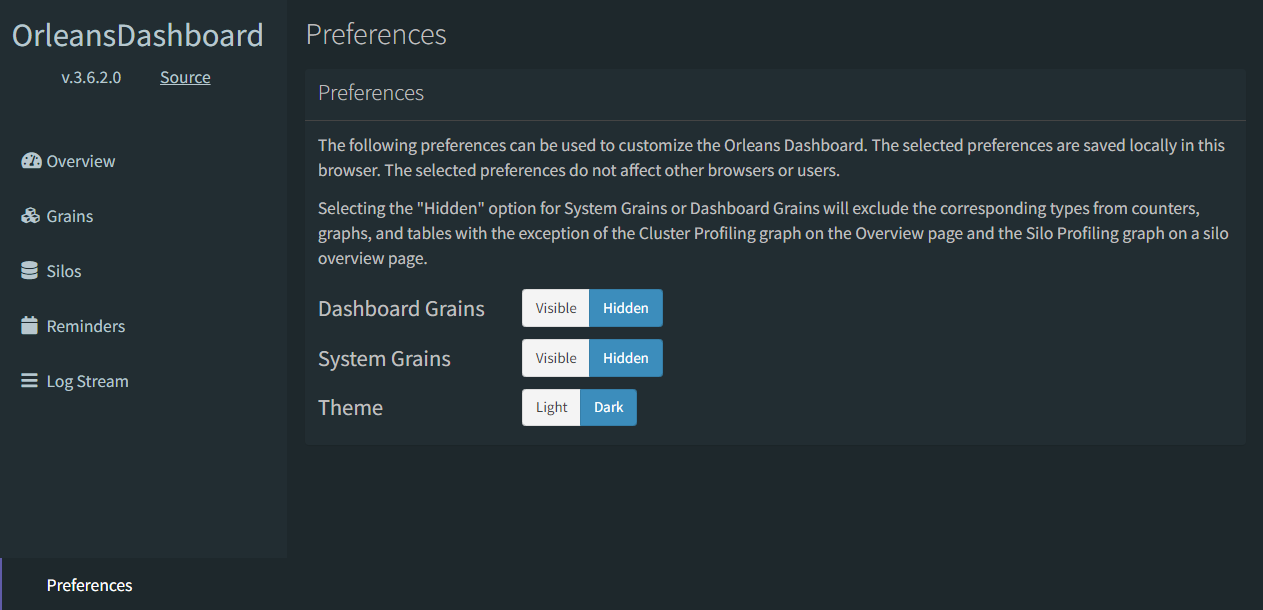This screenshot has height=610, width=1263.
Task: Open the Source link
Action: (x=185, y=77)
